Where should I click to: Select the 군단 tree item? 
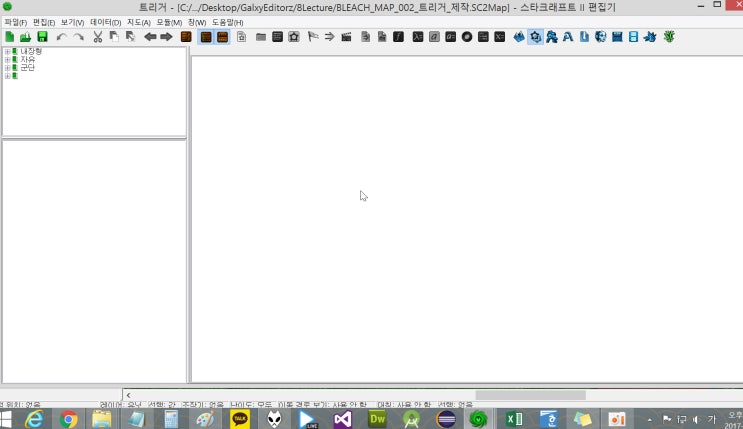tap(27, 67)
